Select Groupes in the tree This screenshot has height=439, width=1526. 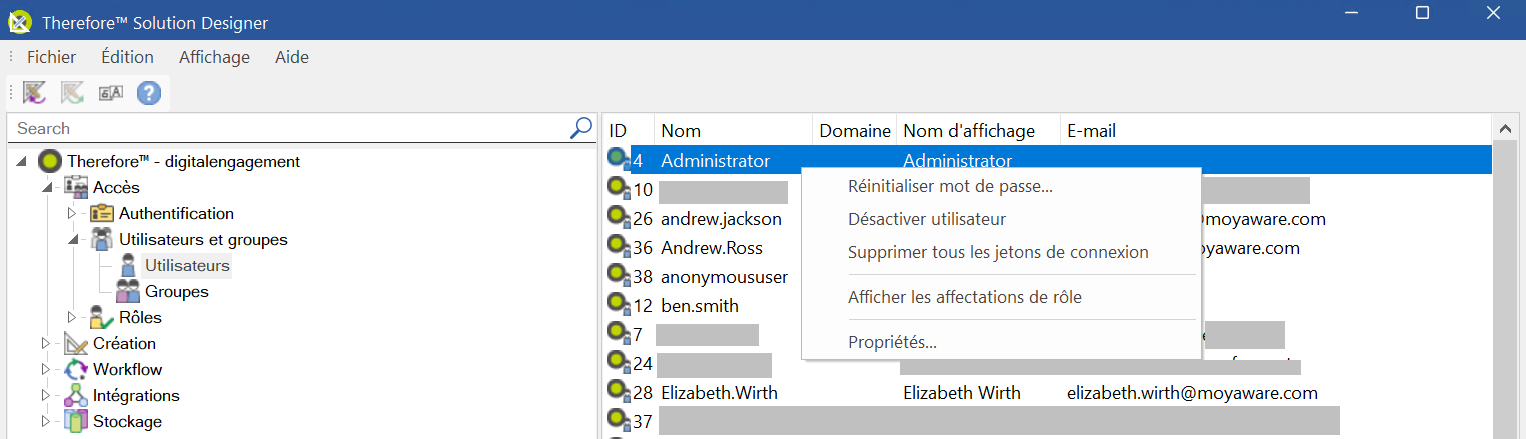coord(177,291)
